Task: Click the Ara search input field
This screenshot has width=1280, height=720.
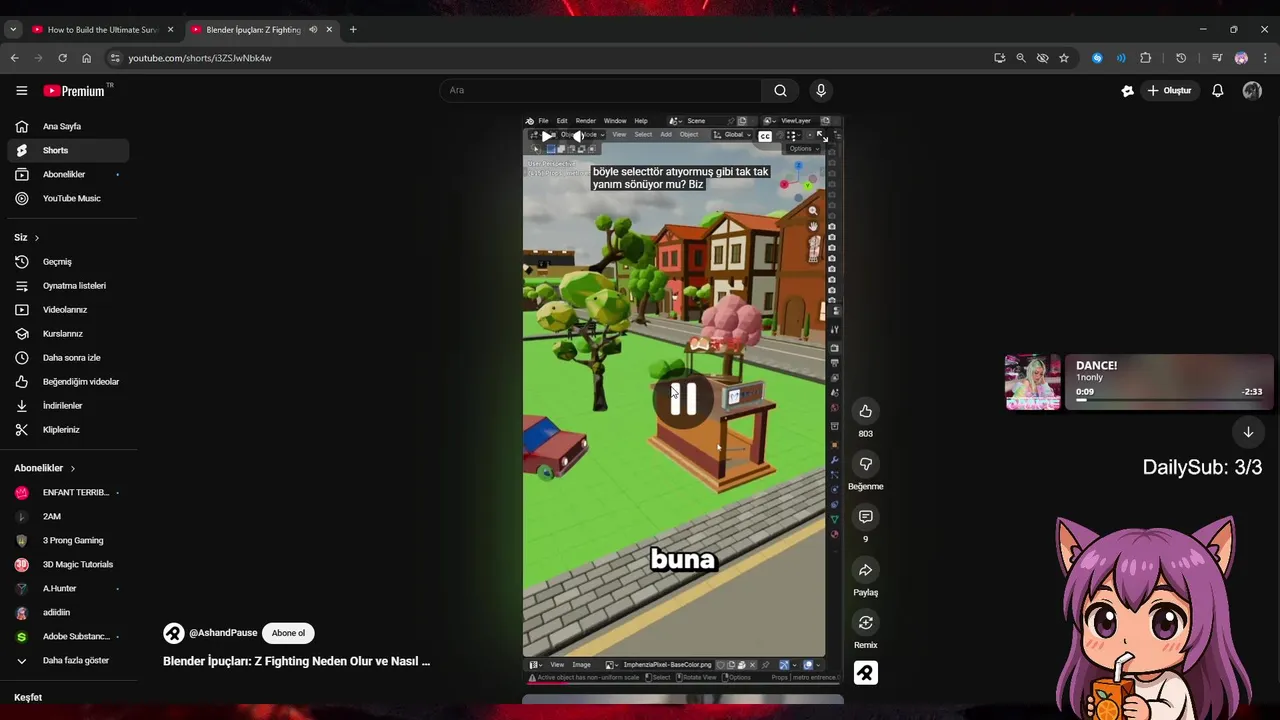Action: tap(600, 90)
